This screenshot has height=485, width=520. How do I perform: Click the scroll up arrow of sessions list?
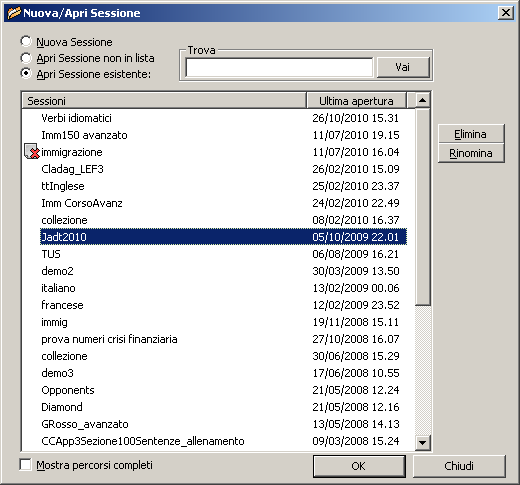(x=422, y=100)
